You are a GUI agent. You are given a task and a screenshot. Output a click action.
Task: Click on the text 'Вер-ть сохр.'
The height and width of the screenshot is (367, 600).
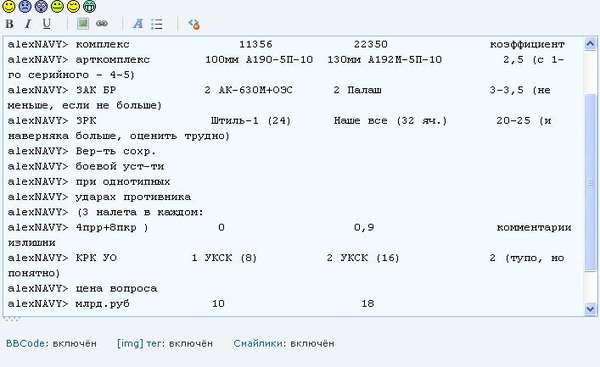(116, 151)
